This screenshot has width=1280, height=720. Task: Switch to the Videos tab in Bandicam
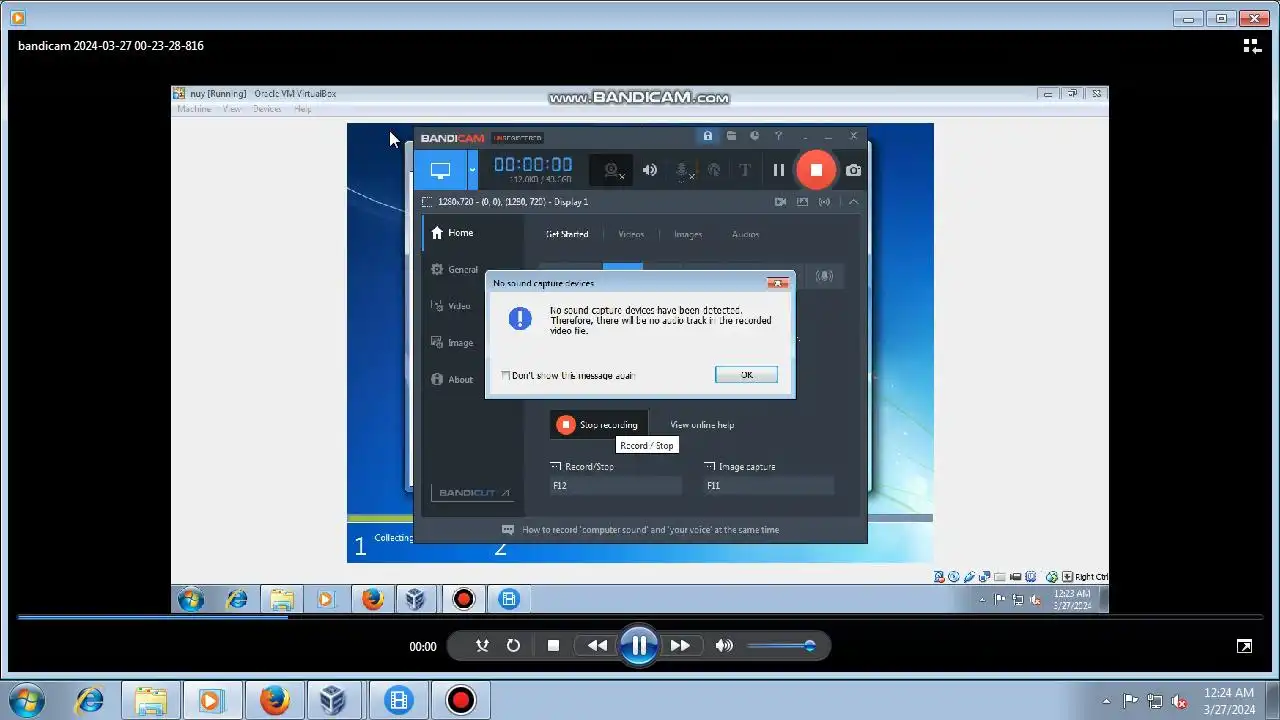coord(631,235)
